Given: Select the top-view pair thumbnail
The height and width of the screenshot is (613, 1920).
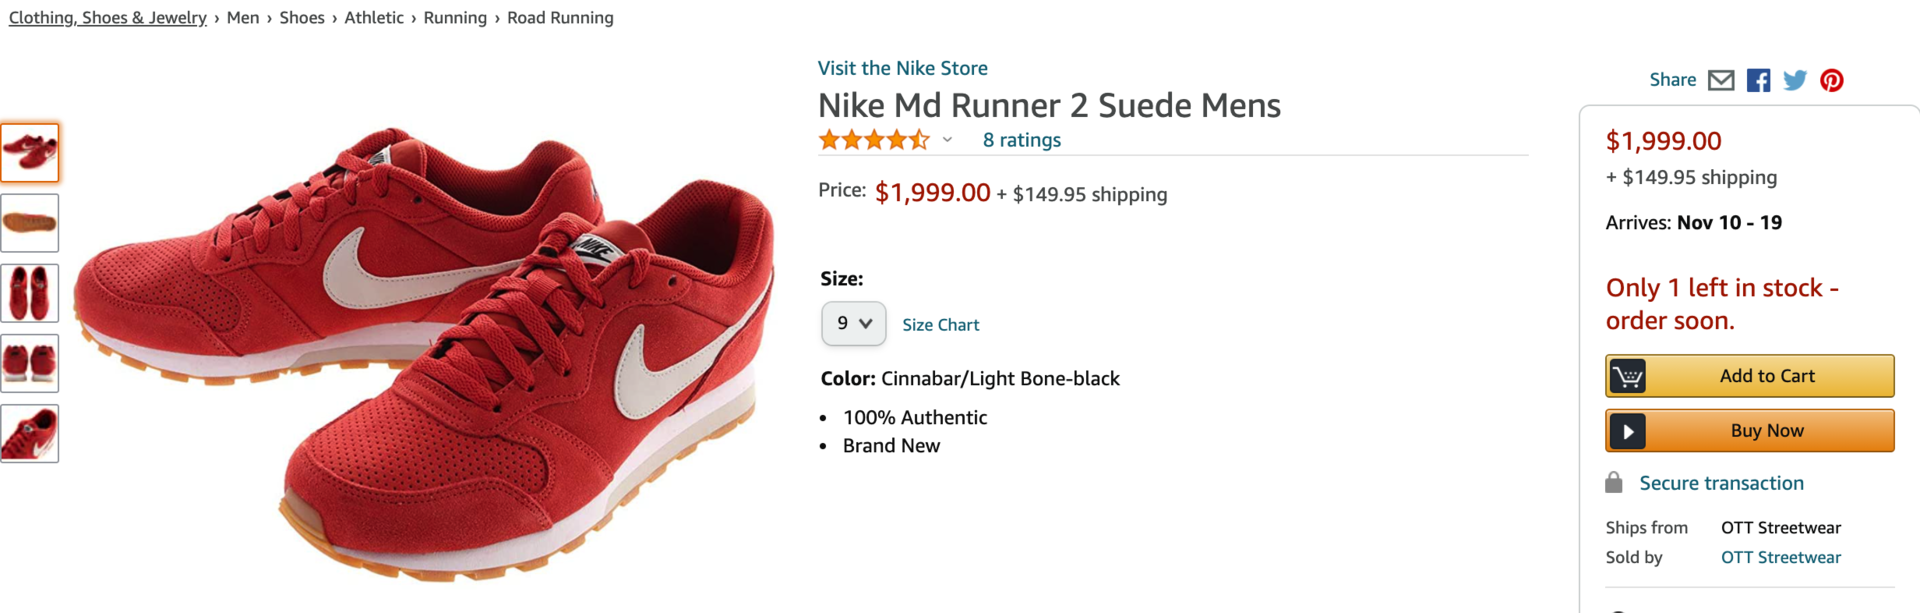Looking at the screenshot, I should click(30, 293).
